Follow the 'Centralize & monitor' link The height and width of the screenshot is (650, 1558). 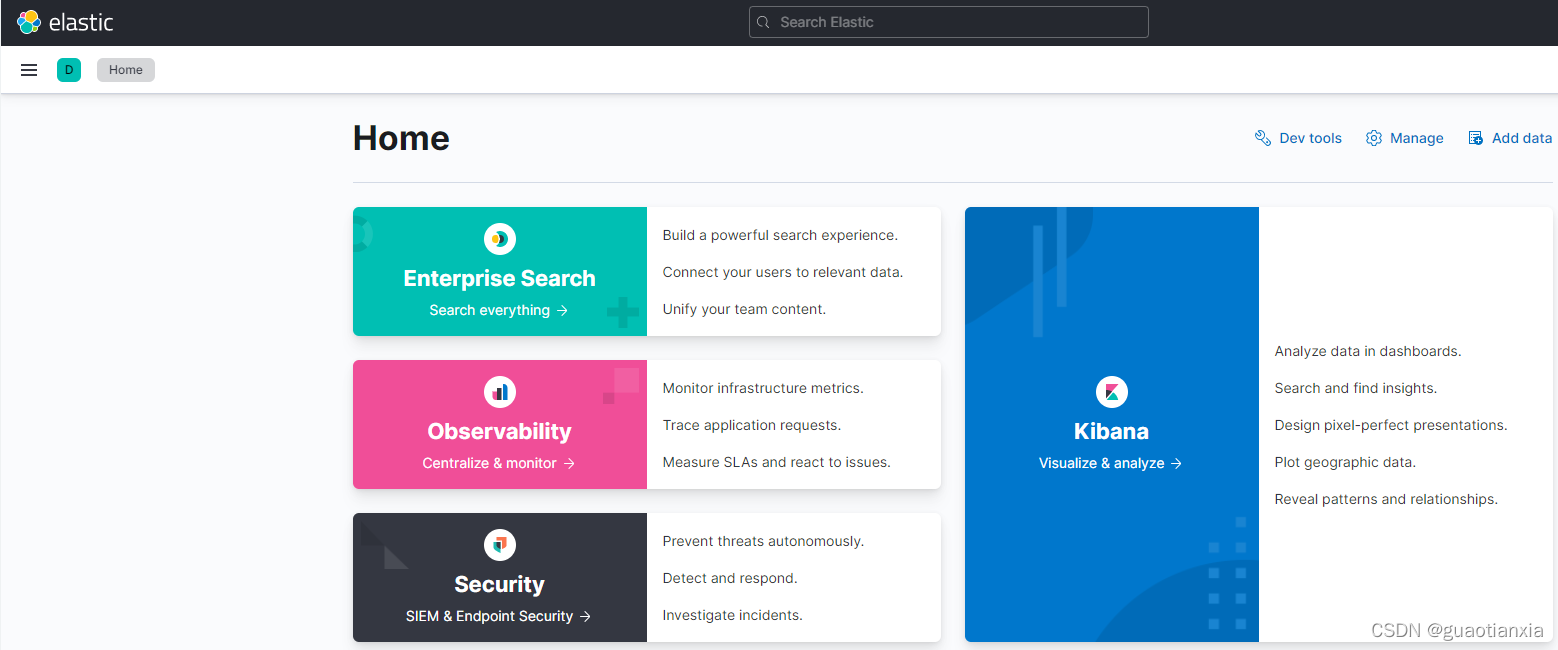499,463
